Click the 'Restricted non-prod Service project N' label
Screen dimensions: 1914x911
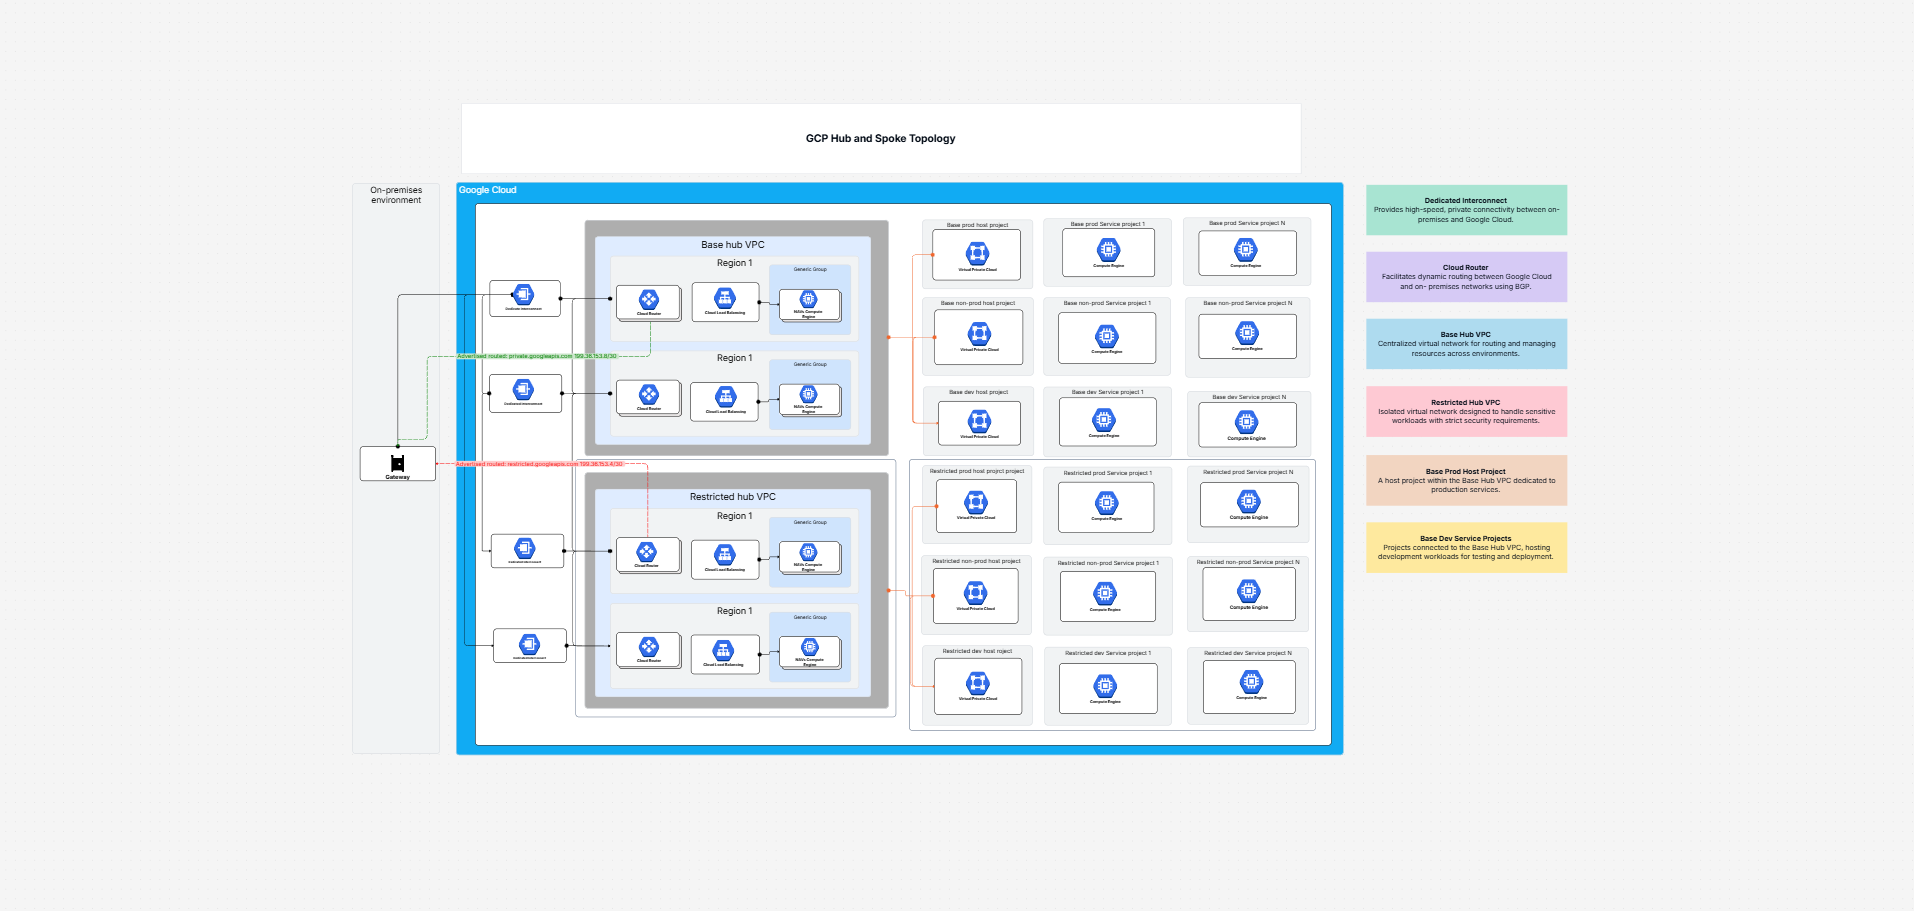click(x=1248, y=562)
